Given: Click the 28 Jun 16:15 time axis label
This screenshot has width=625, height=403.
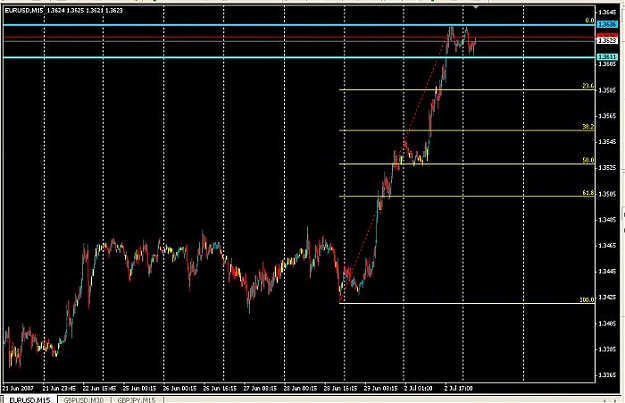Looking at the screenshot, I should 340,388.
